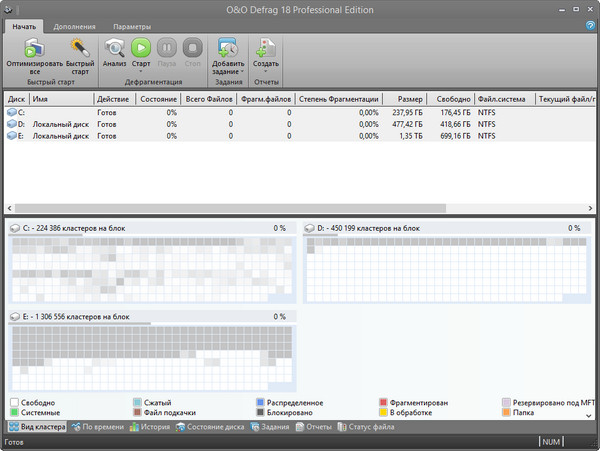Open the Состояние диска bottom tab

tap(209, 427)
